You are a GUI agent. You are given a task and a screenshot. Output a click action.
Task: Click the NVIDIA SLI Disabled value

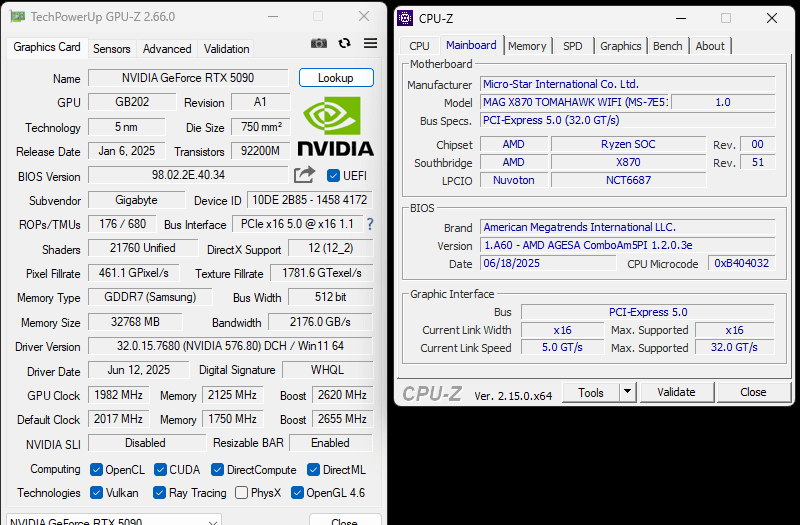tap(146, 443)
